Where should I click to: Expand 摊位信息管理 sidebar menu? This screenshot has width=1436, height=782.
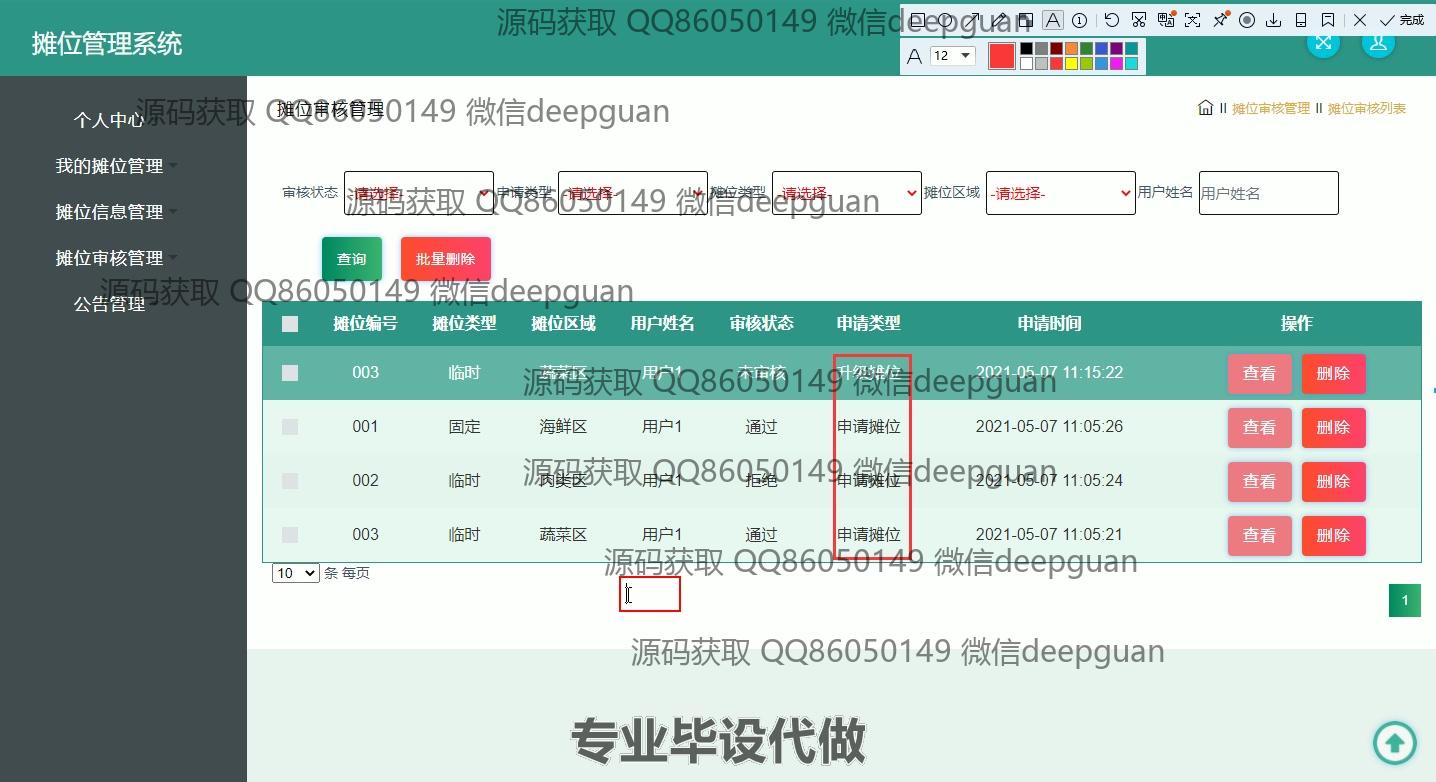coord(109,212)
